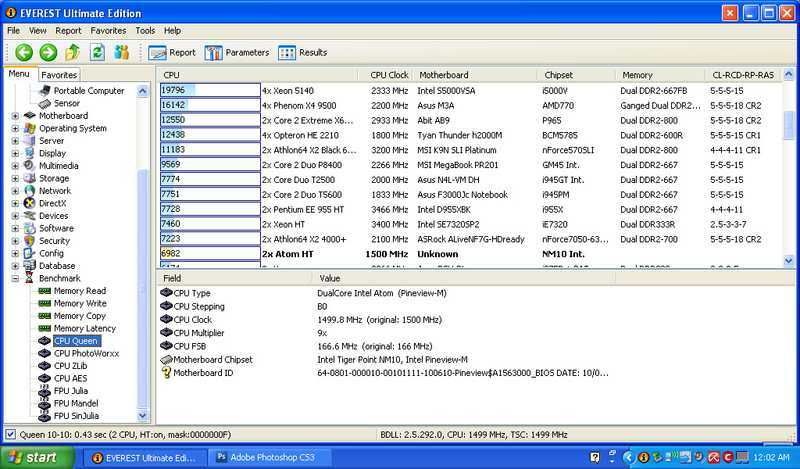Select CPU AES benchmark
The image size is (800, 469).
[x=70, y=378]
